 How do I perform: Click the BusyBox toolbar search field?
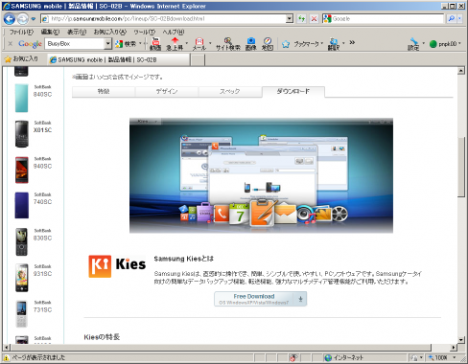click(x=75, y=43)
